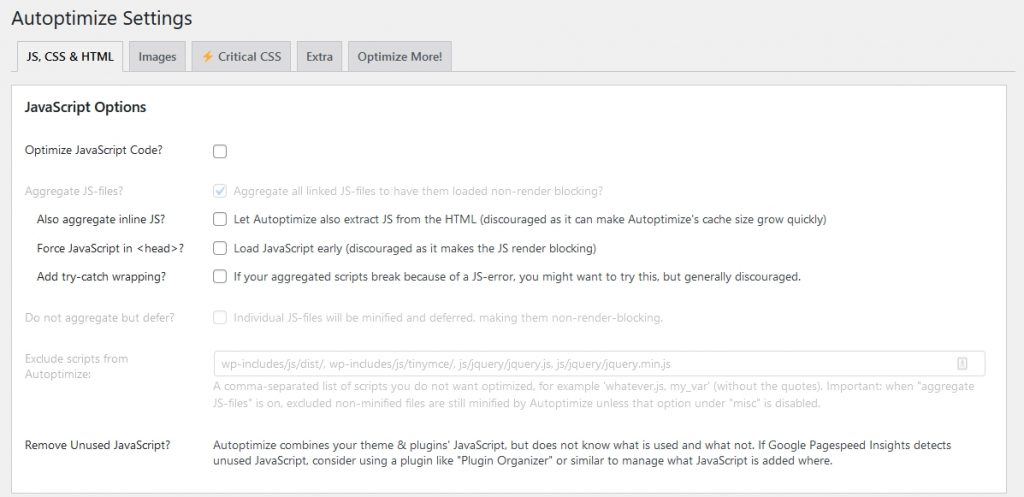
Task: Click the icon inside the exclude scripts field
Action: click(962, 363)
